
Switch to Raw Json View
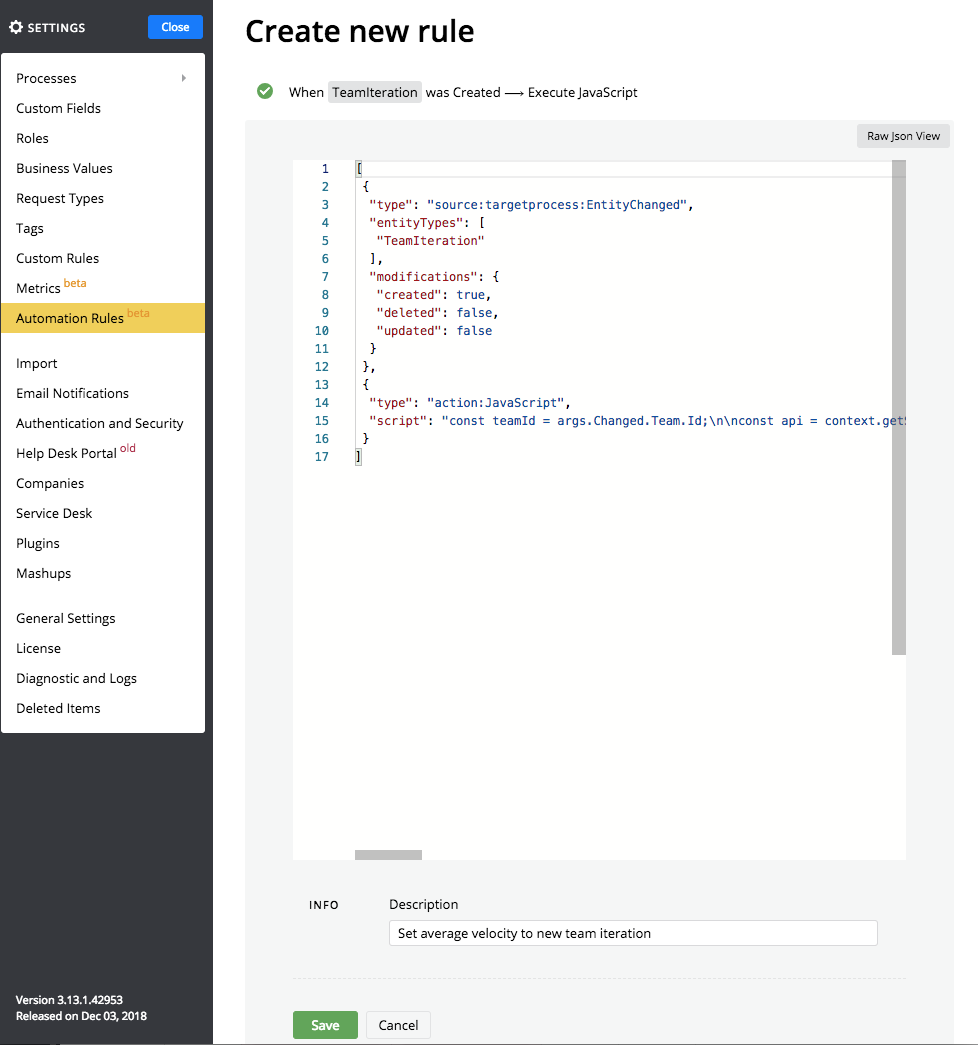point(903,136)
